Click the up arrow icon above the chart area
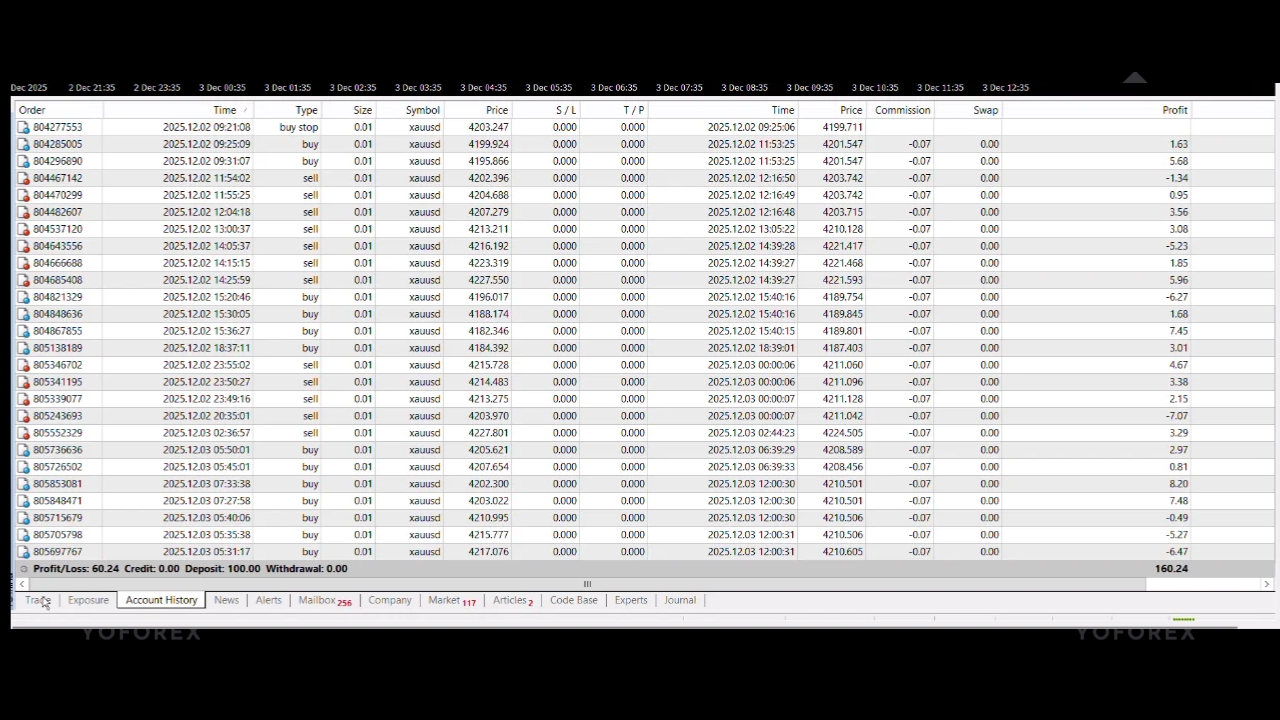Screen dimensions: 1280x720 [1135, 77]
